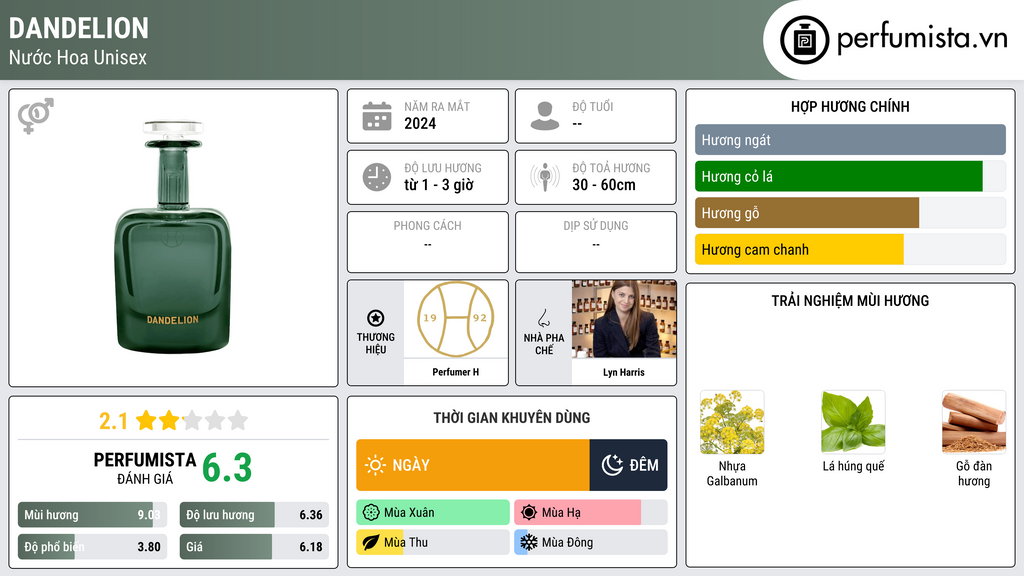Screen dimensions: 1024x576
Task: Click the Gỗ đàn hương note image
Action: coord(974,422)
